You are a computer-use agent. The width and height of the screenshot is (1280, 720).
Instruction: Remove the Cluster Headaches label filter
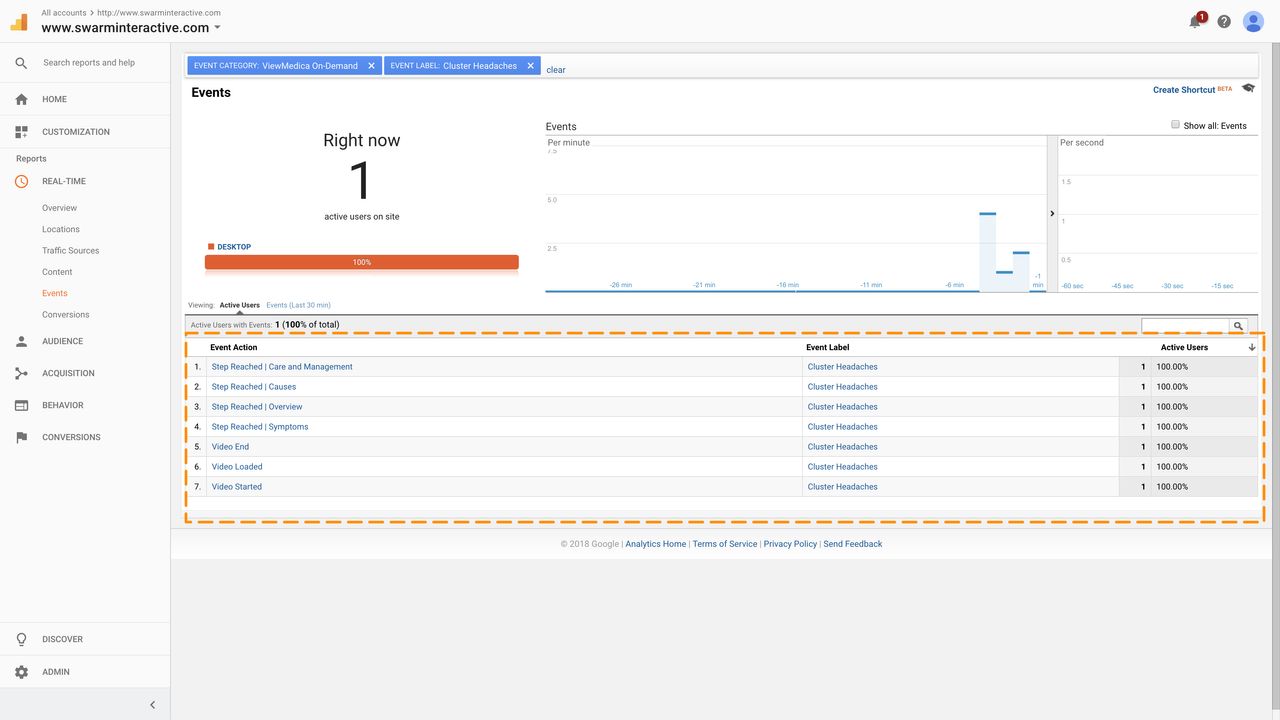tap(530, 66)
